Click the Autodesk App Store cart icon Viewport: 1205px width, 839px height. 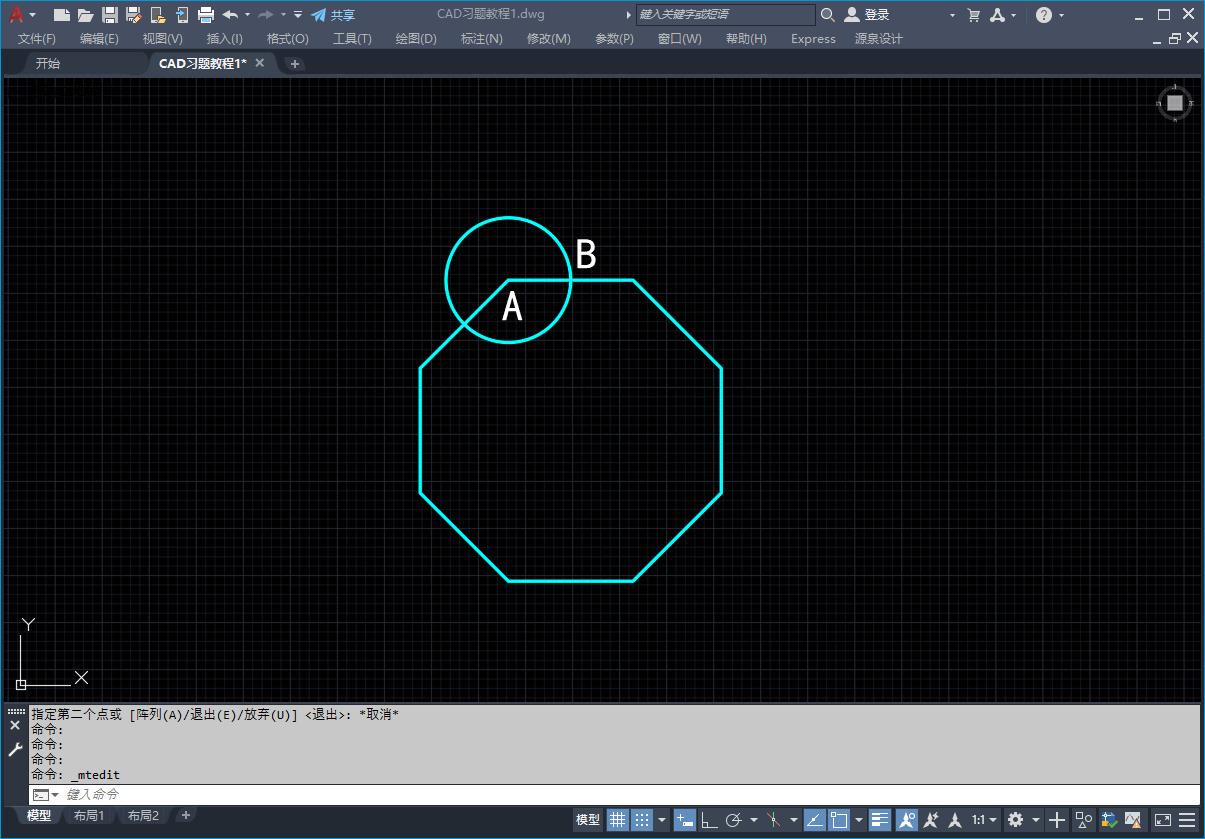(x=974, y=15)
